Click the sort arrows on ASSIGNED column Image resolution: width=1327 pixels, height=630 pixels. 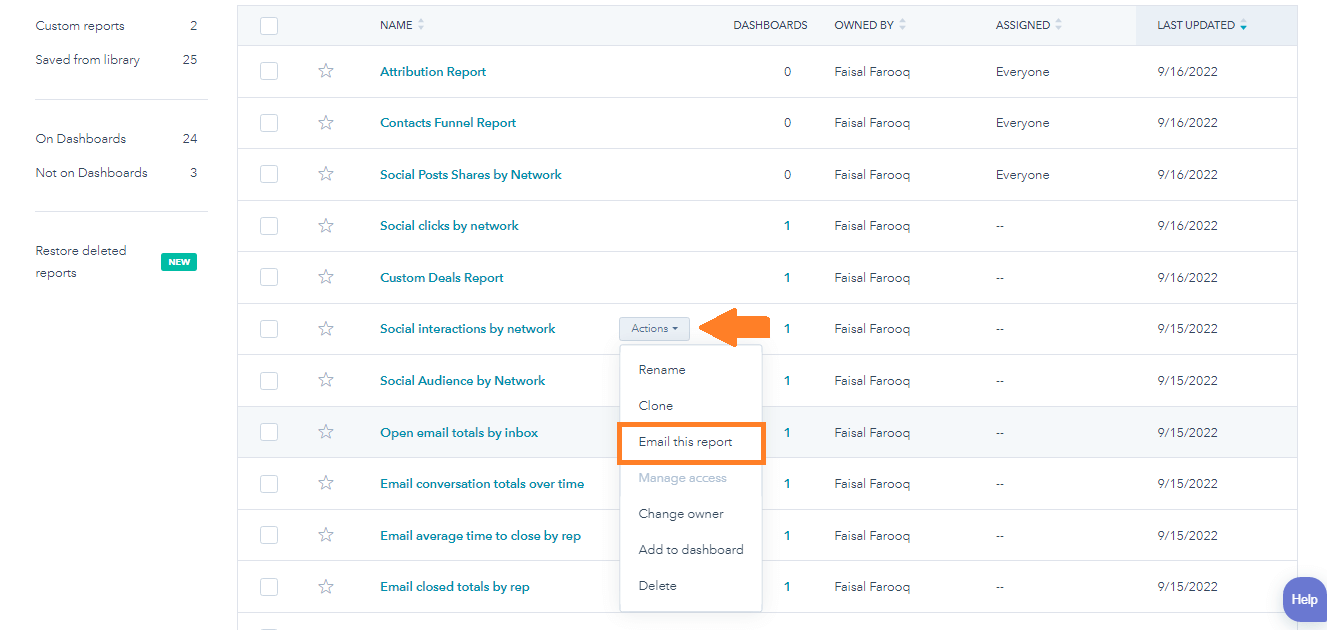(x=1059, y=25)
